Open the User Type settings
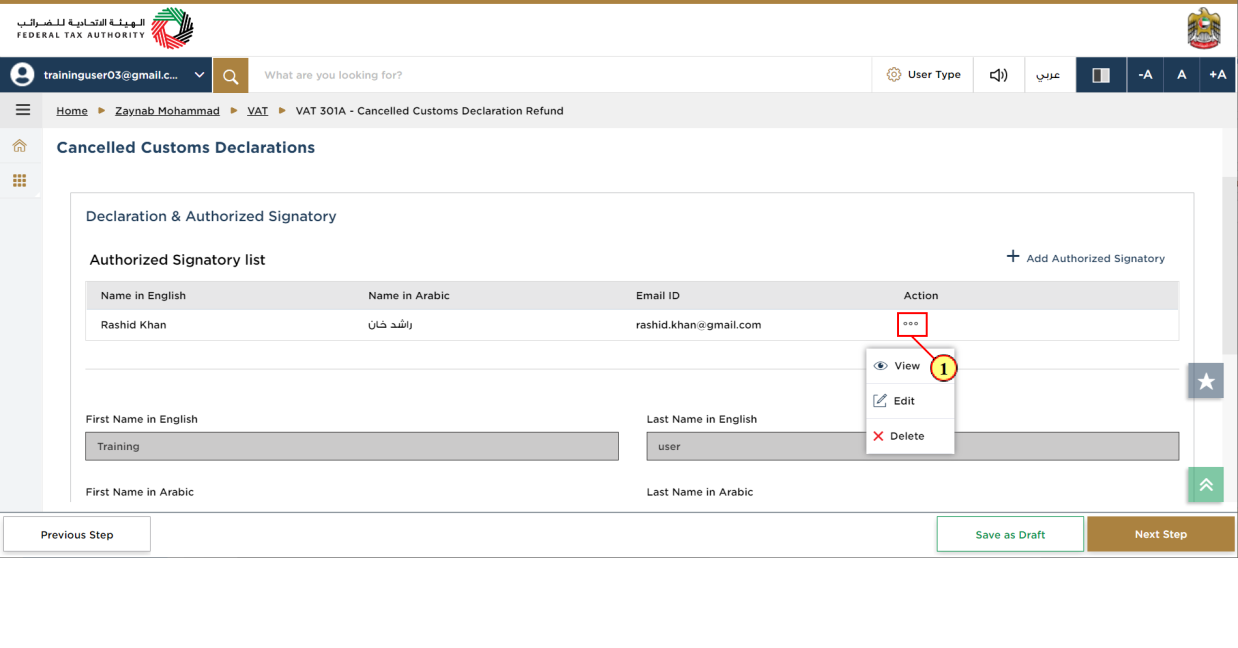The height and width of the screenshot is (648, 1238). tap(923, 75)
